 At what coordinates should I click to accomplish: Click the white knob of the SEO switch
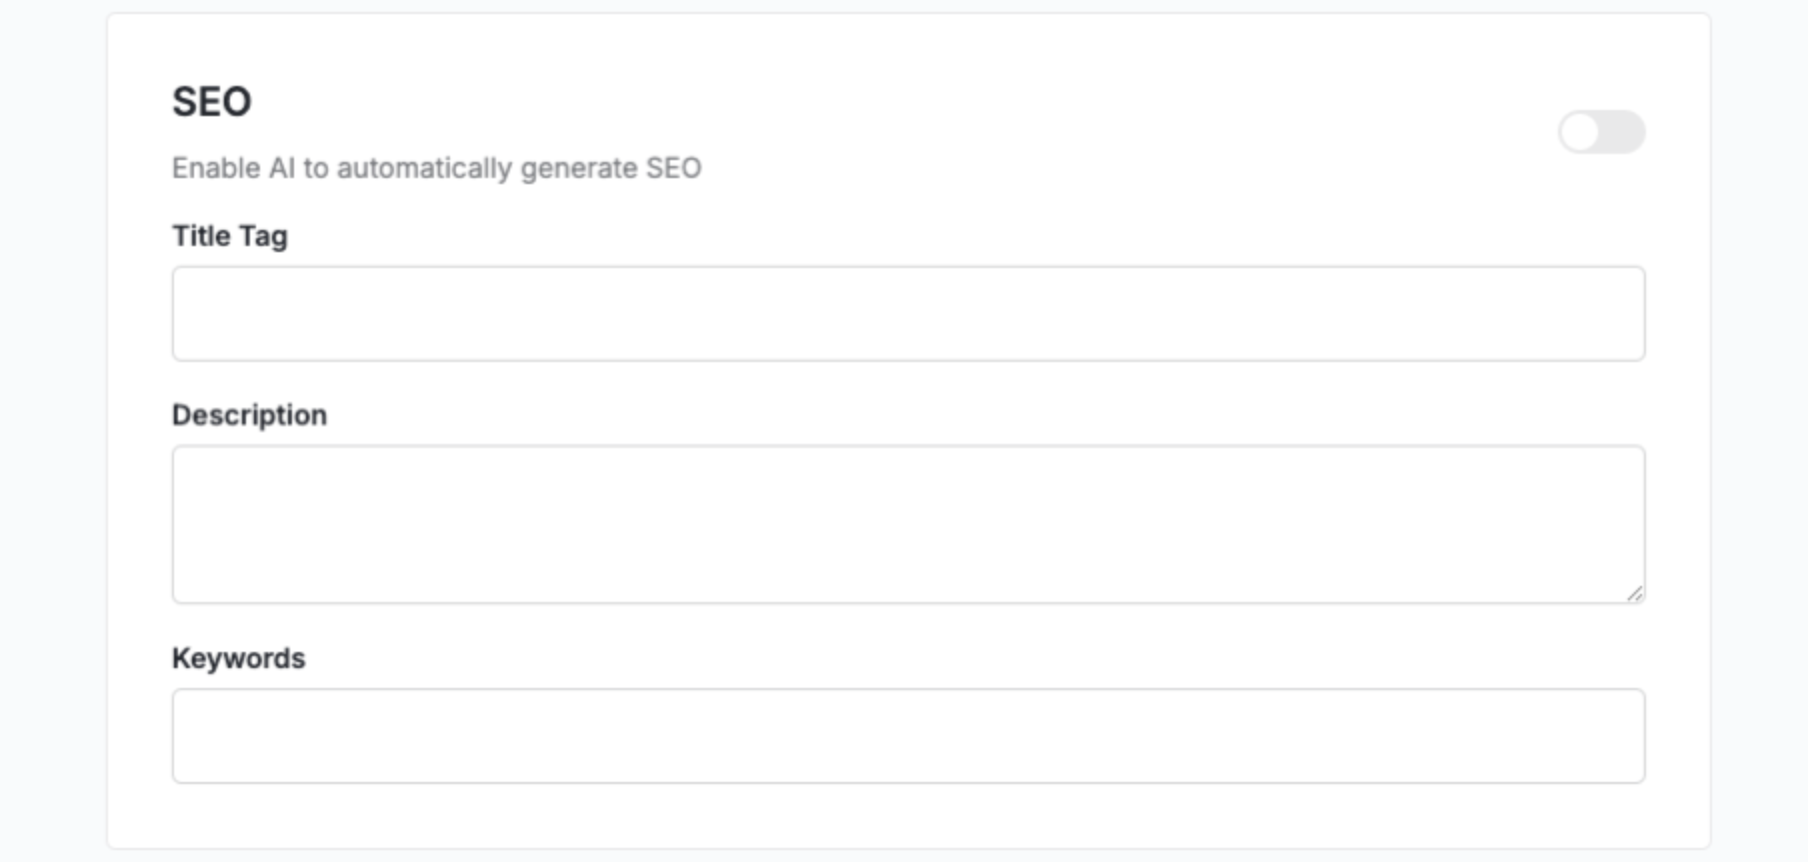coord(1581,132)
